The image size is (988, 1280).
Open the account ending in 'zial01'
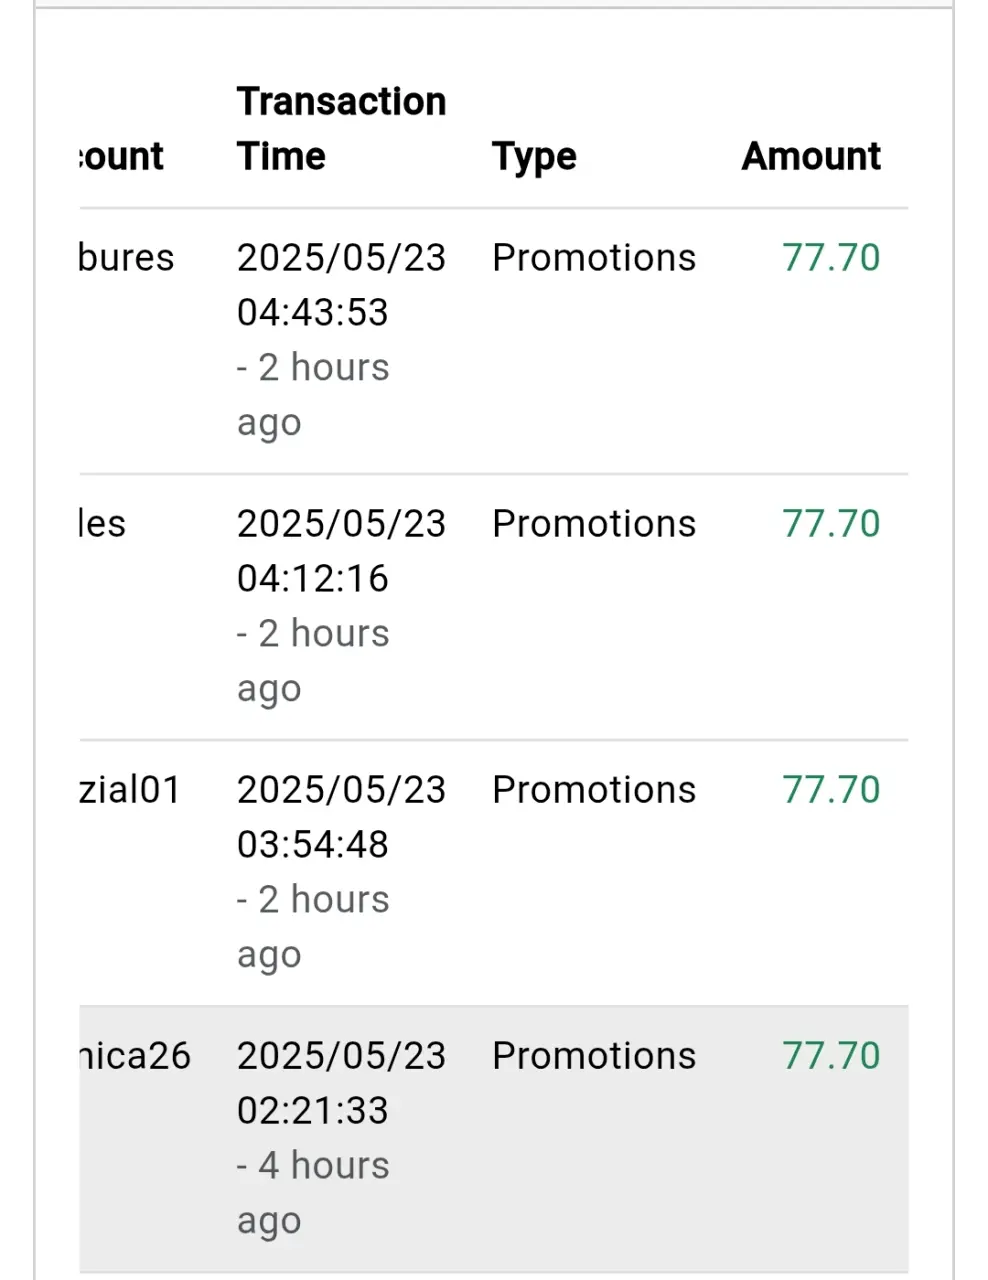tap(130, 790)
